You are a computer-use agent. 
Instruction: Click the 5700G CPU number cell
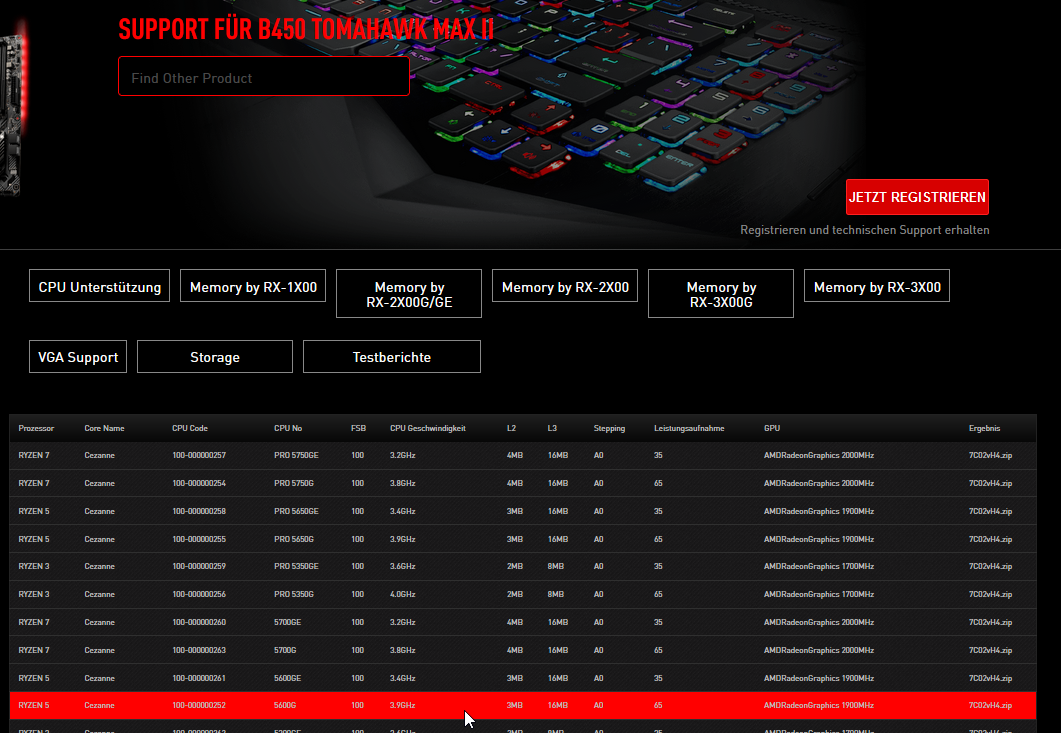tap(285, 650)
